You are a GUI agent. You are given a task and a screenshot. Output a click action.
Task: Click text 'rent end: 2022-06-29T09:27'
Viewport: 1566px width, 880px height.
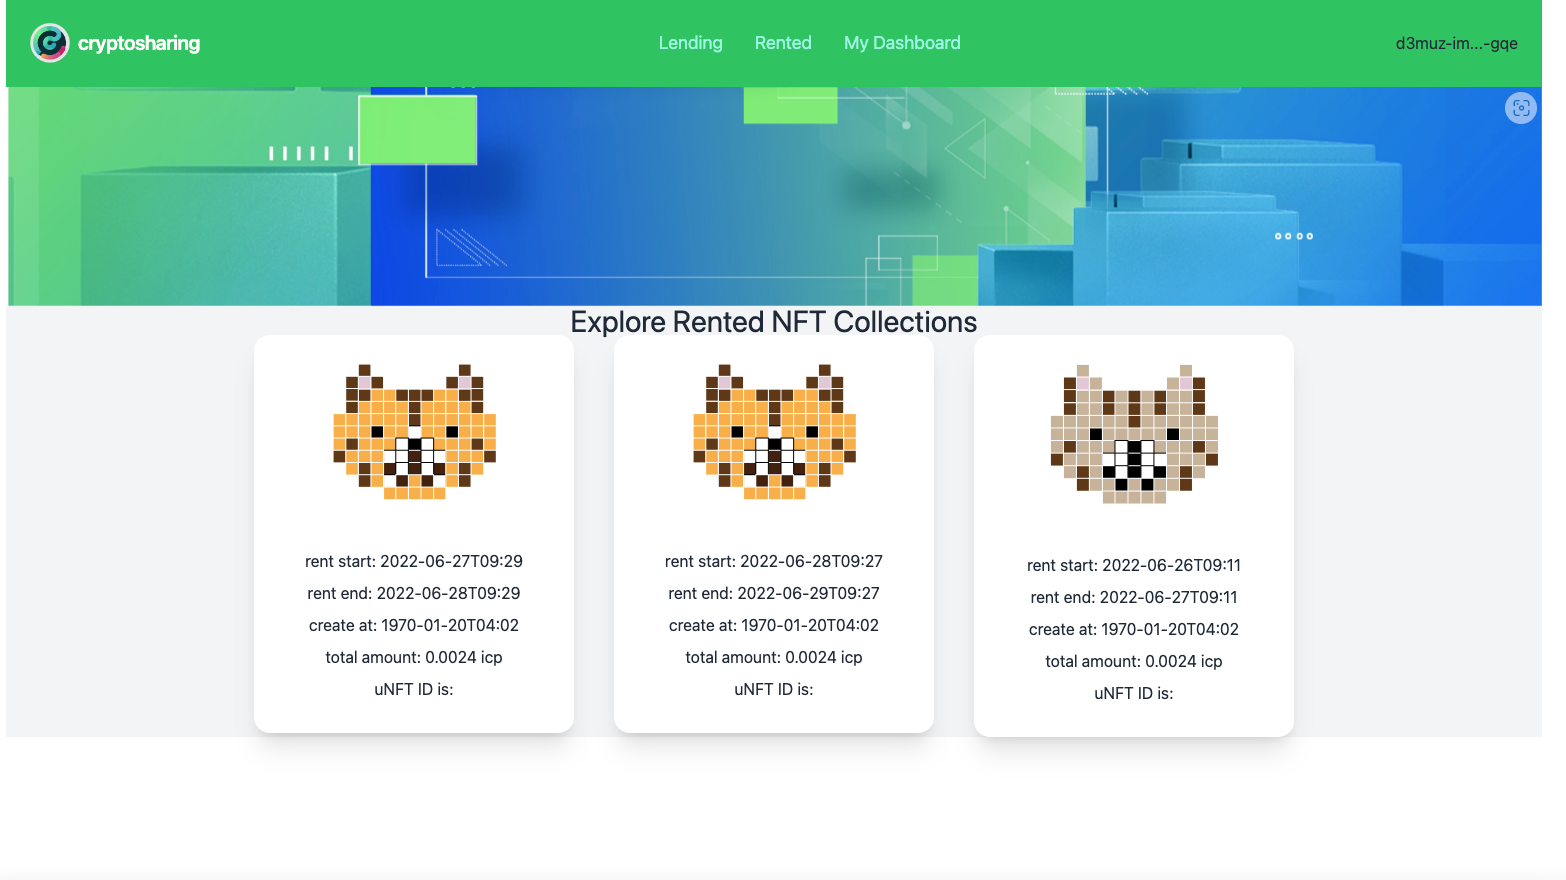point(774,593)
